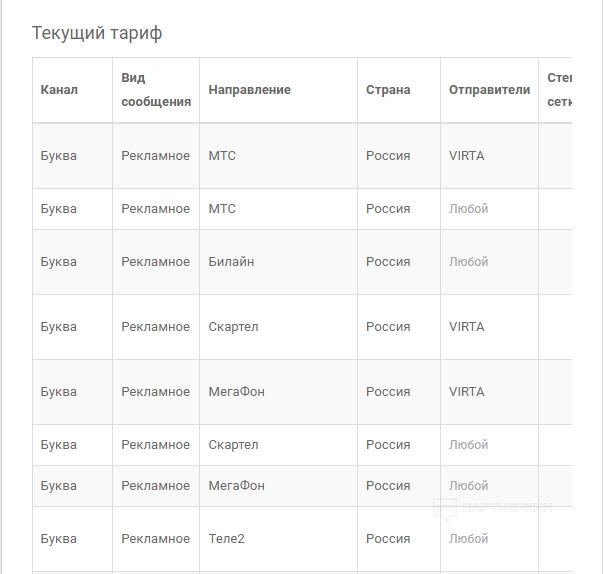Viewport: 603px width, 574px height.
Task: Click the Партнеркин watermark chat bubble icon
Action: pyautogui.click(x=445, y=508)
